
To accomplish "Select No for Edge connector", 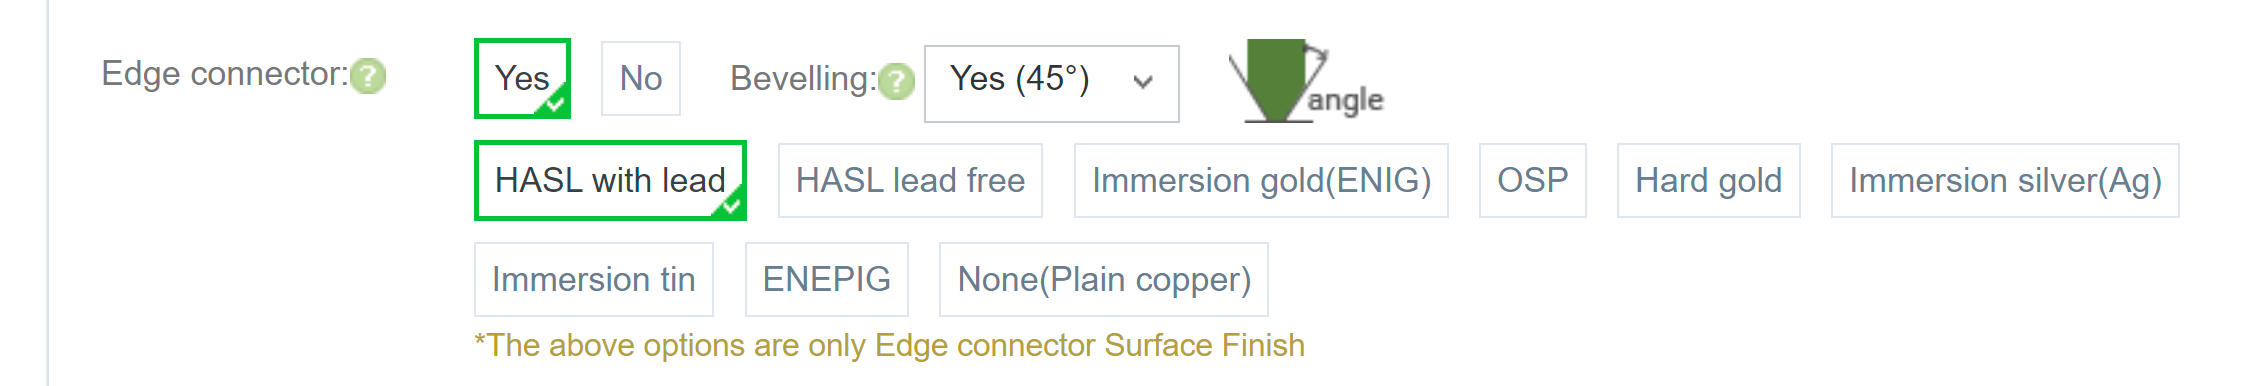I will (641, 78).
